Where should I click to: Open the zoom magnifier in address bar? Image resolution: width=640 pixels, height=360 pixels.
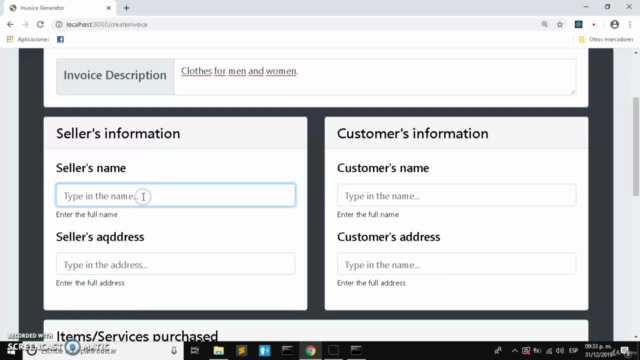point(544,24)
